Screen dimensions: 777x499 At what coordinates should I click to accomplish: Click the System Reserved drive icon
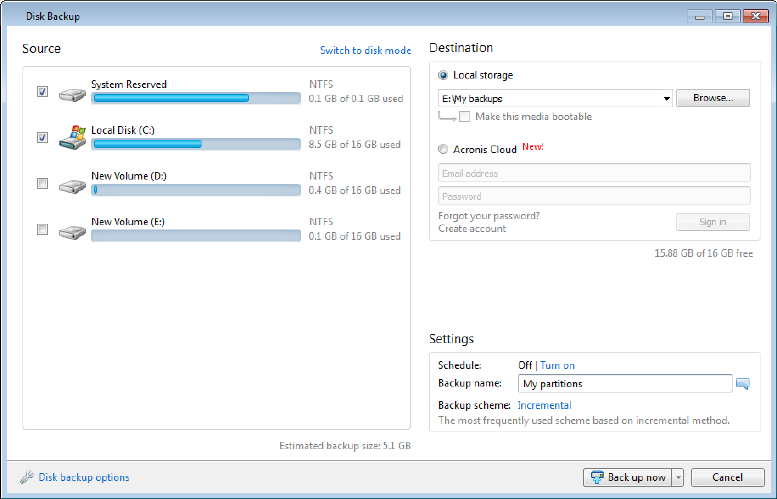tap(72, 93)
